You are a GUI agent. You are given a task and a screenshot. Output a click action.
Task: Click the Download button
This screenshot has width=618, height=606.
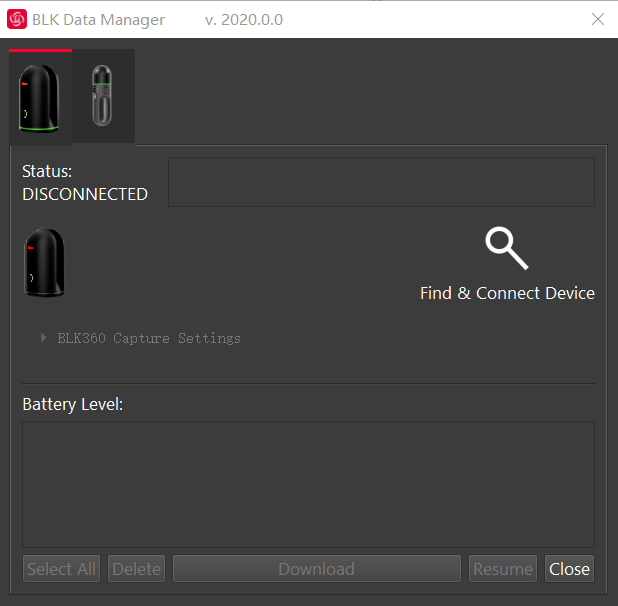click(317, 569)
